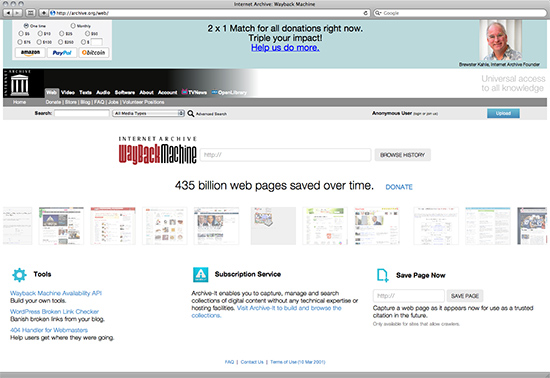Click the reload icon in the address bar
Viewport: 550px width, 378px height.
pos(365,13)
